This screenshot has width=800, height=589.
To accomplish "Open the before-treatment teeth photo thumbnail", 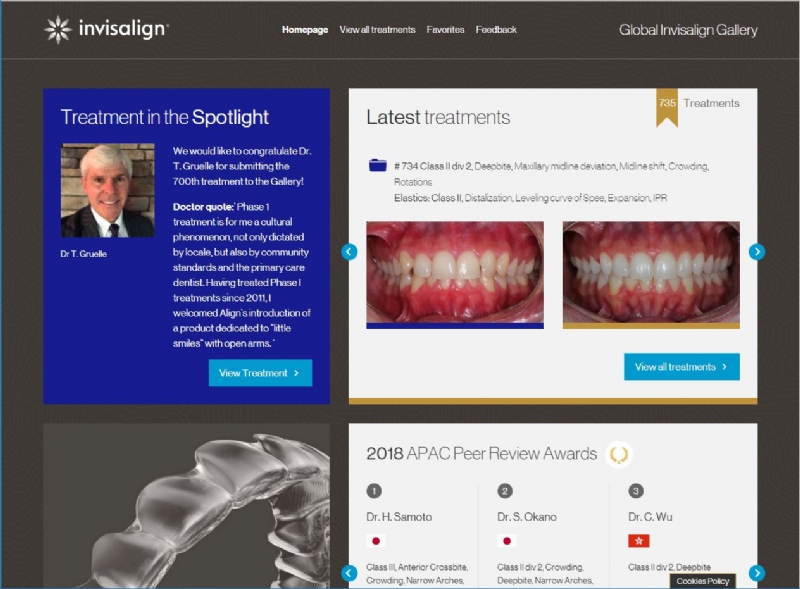I will (455, 275).
